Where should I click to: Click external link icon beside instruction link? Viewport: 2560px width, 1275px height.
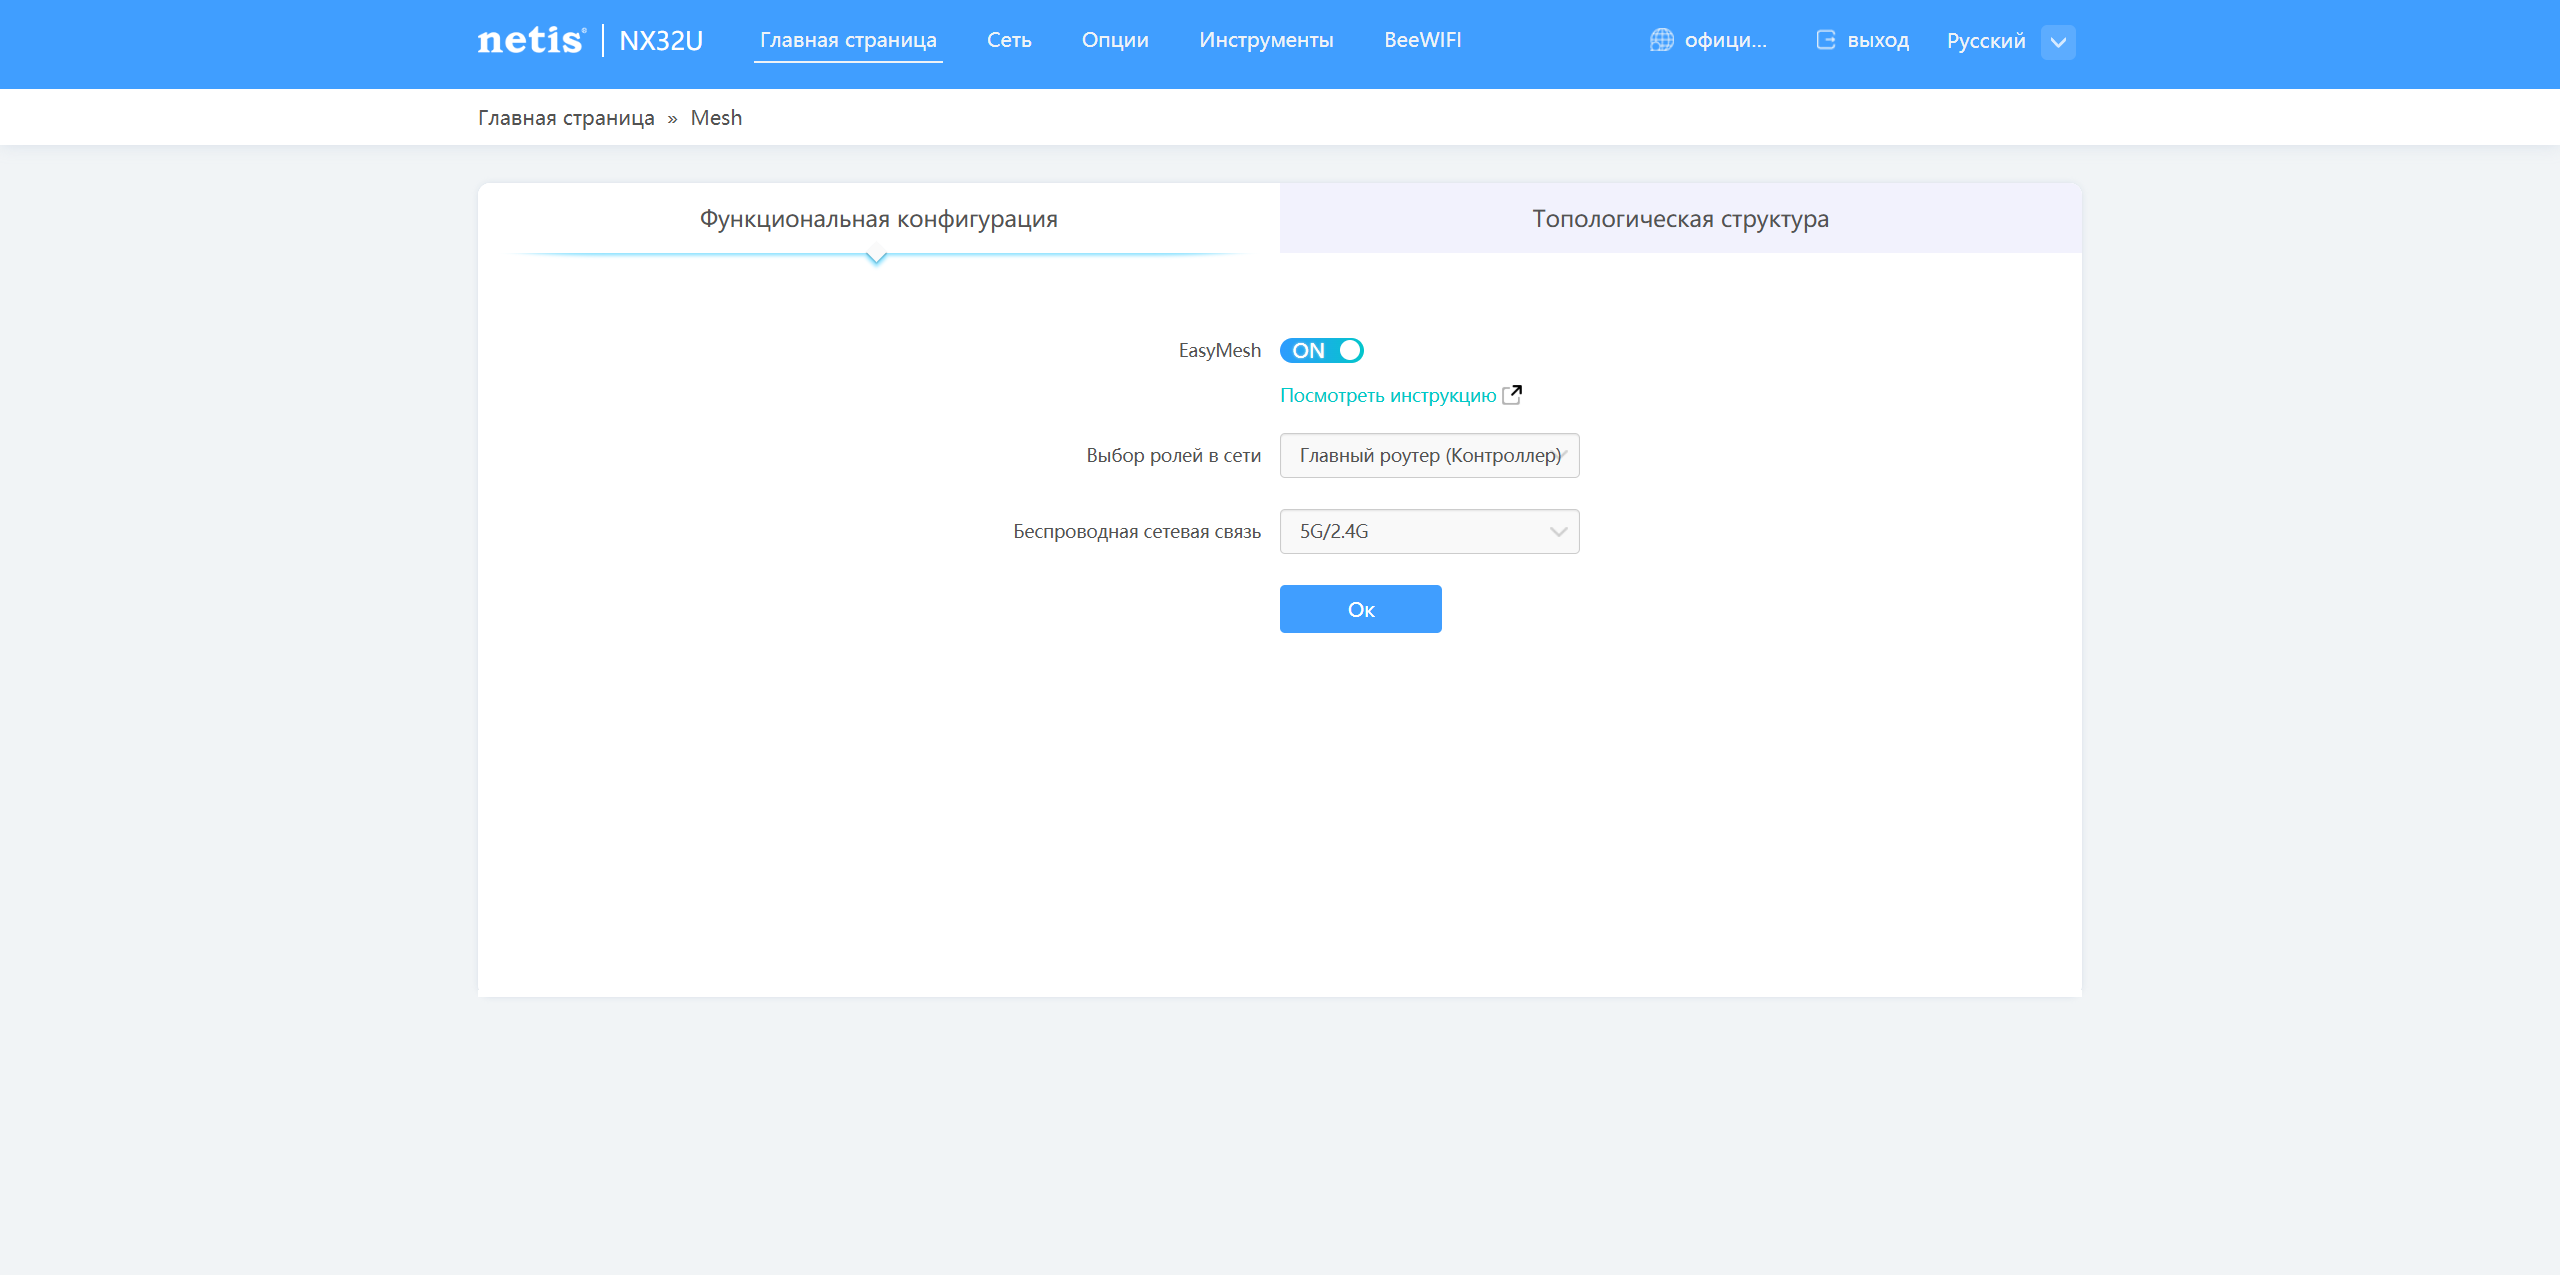1512,394
